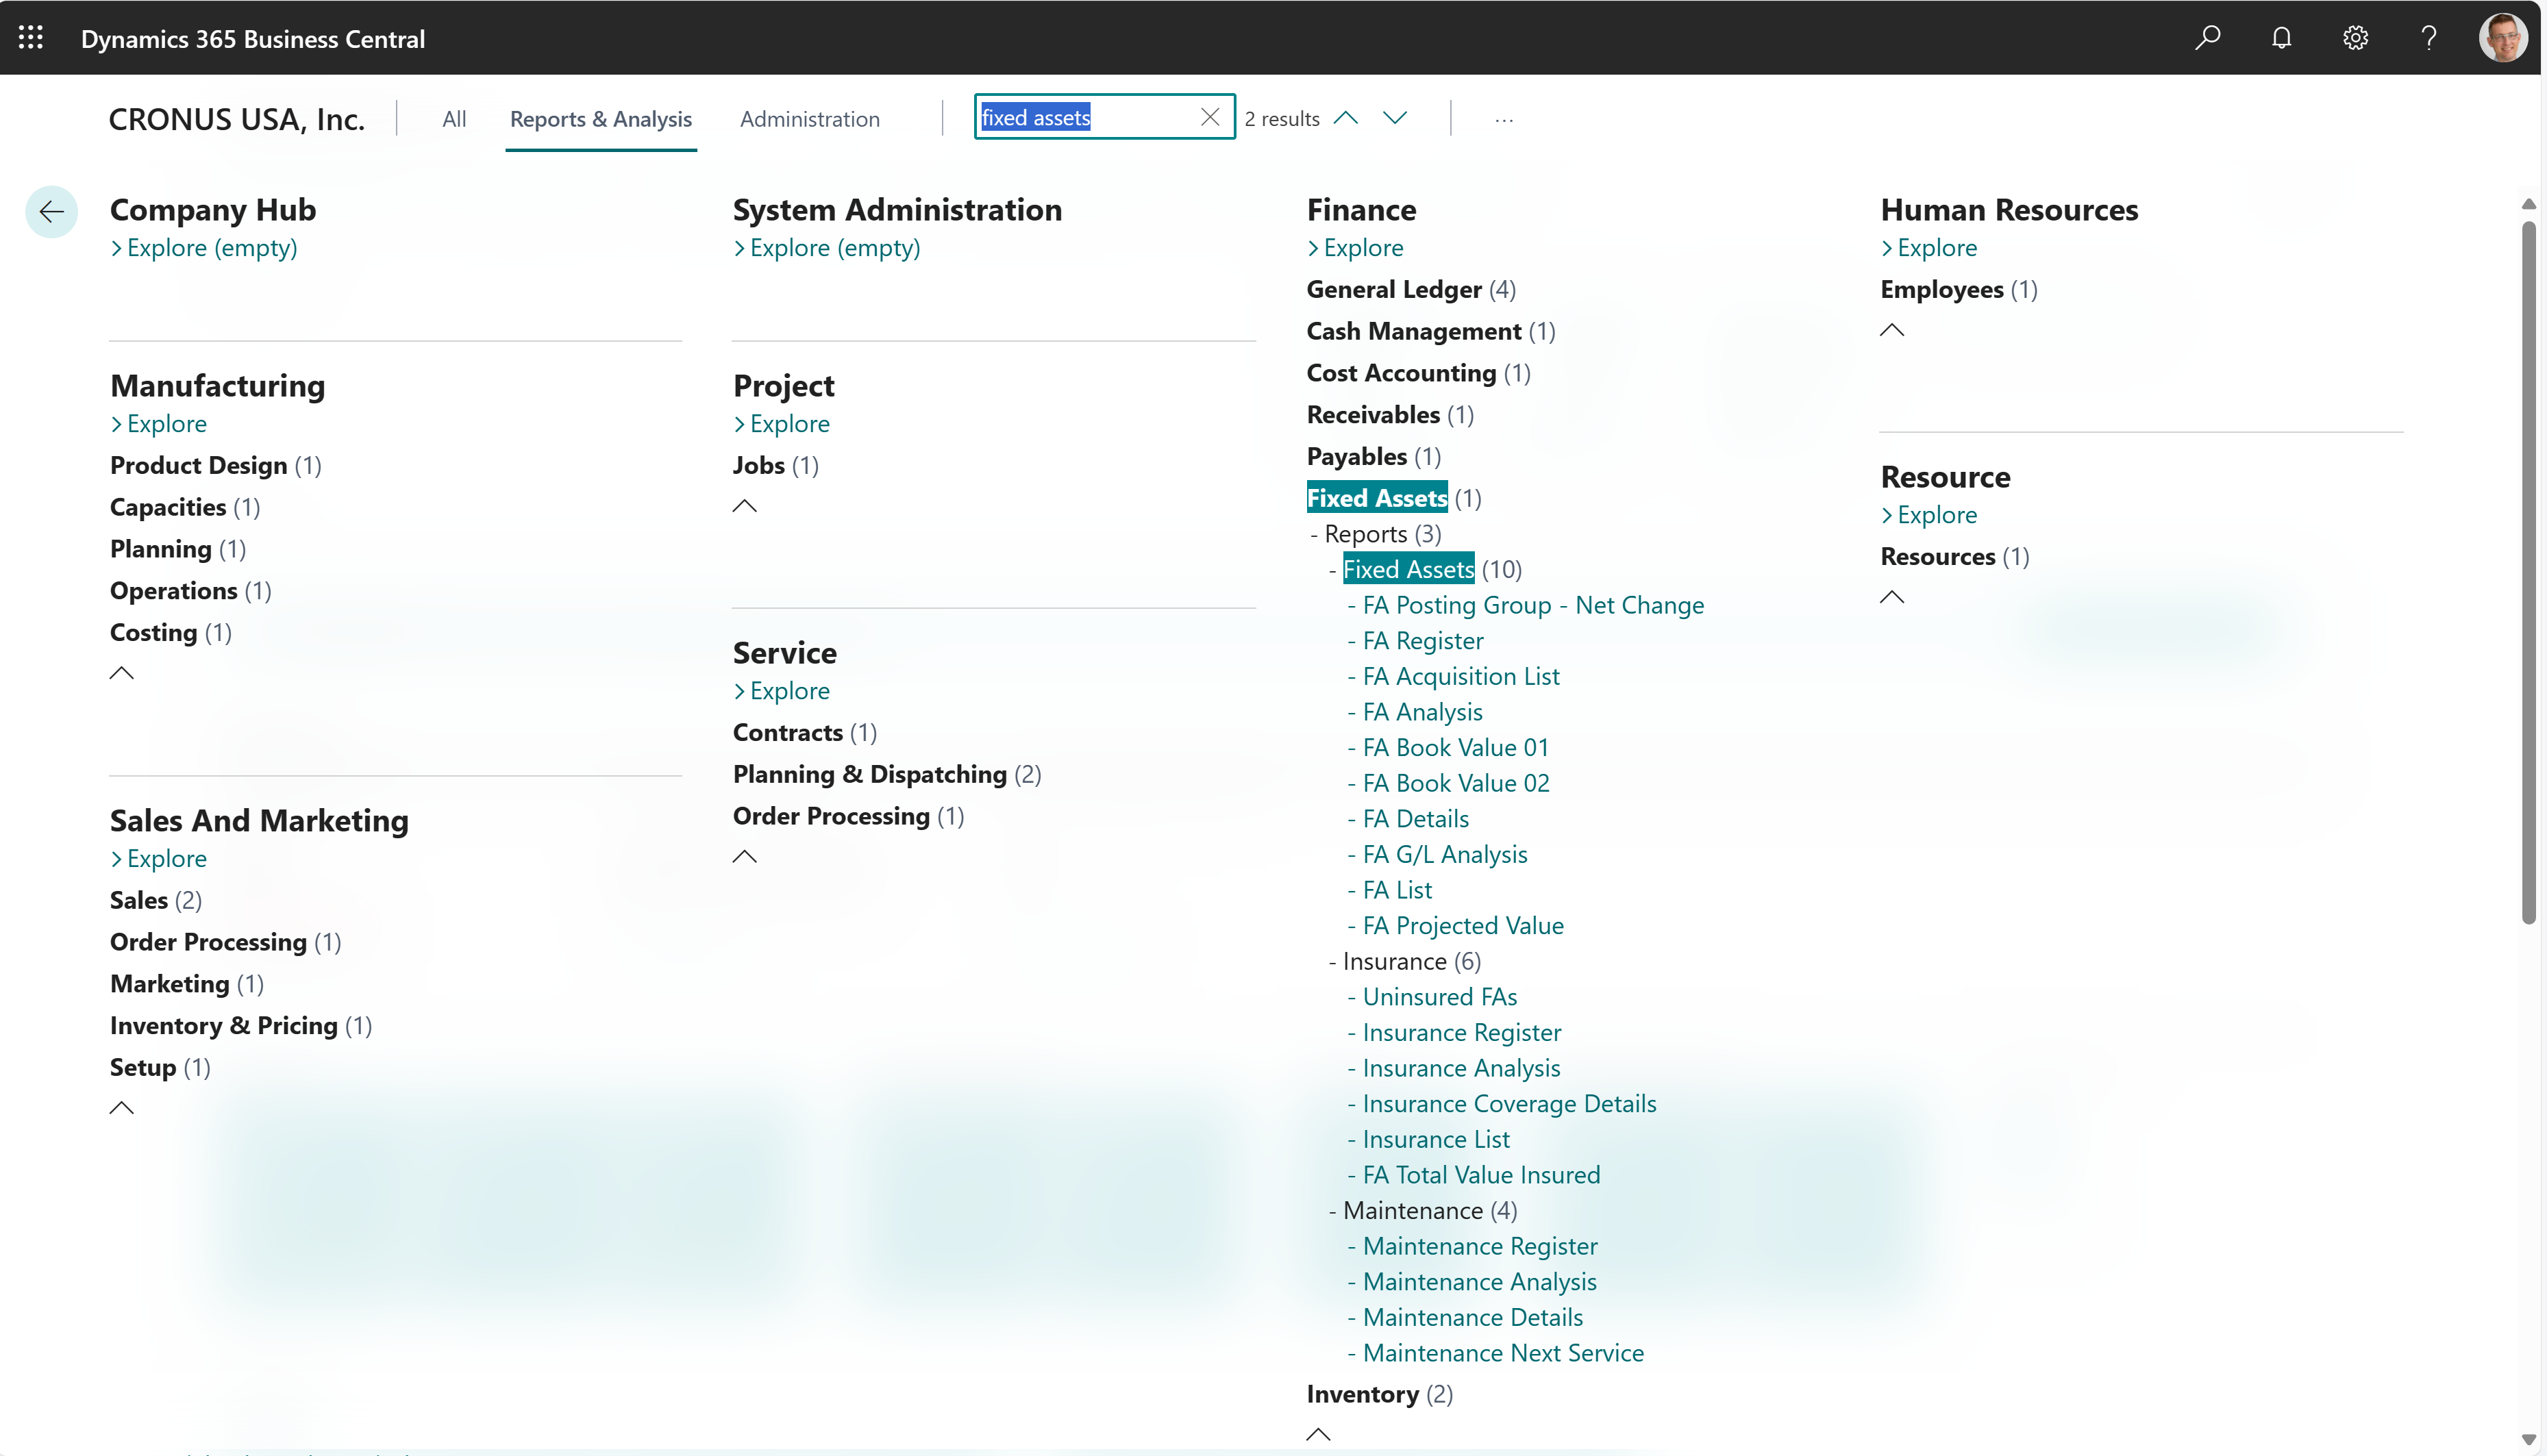Open the Microsoft 365 app launcher
The height and width of the screenshot is (1456, 2547).
coord(30,37)
